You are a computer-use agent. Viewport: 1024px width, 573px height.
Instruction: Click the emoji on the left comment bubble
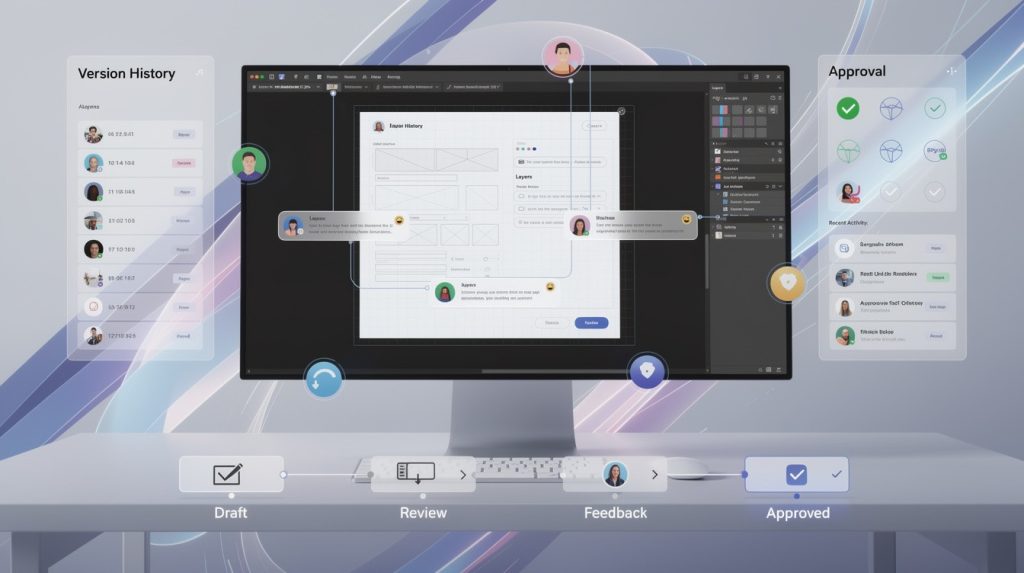pos(399,221)
